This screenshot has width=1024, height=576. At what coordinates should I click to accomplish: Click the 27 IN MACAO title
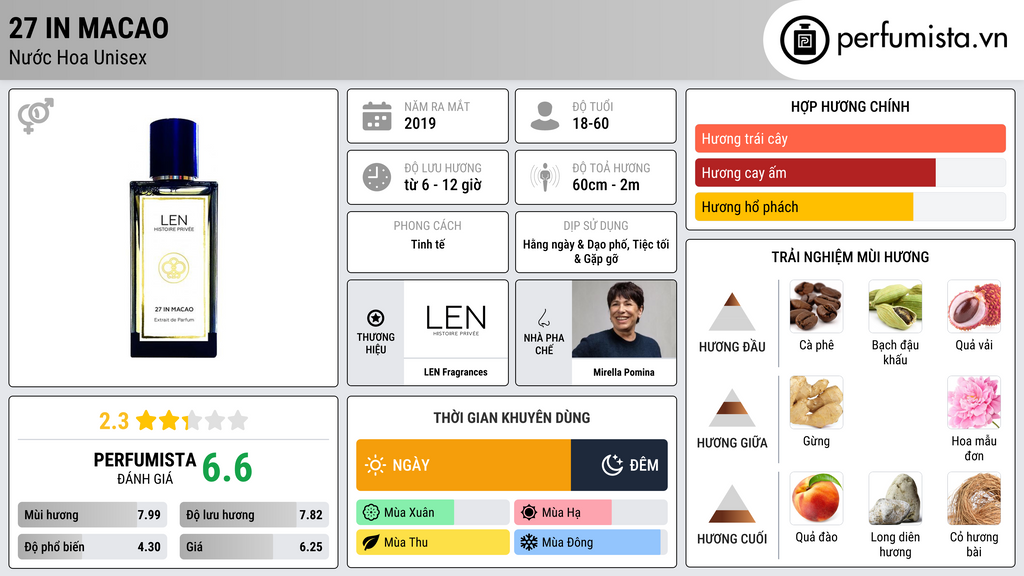89,28
